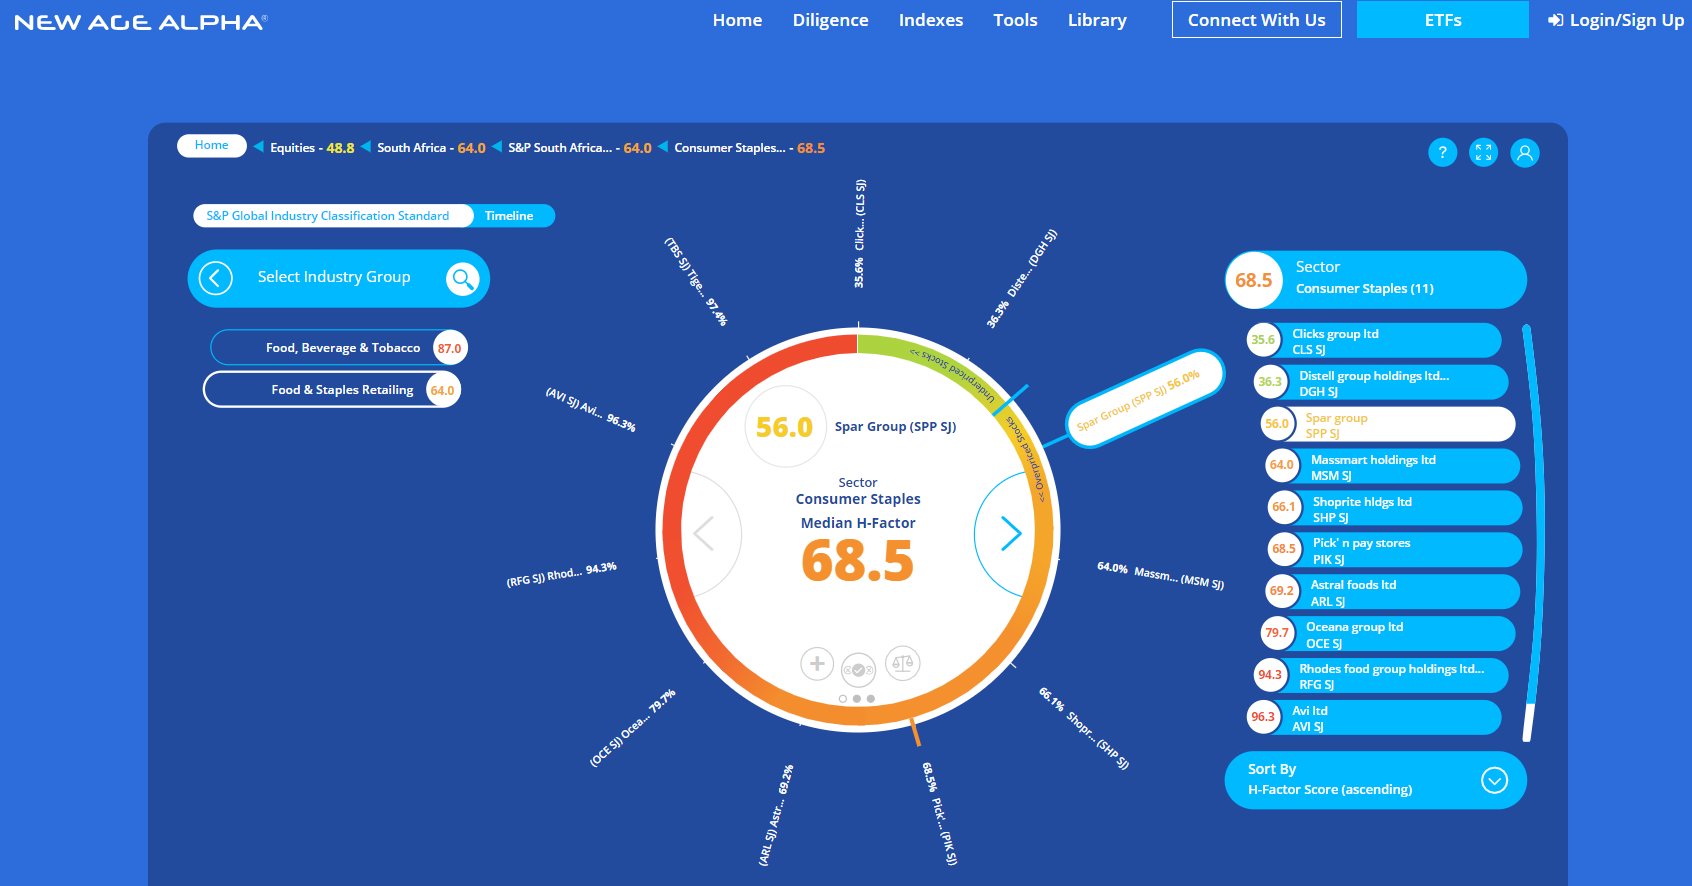This screenshot has height=886, width=1692.
Task: Click the Connect With Us button
Action: point(1256,20)
